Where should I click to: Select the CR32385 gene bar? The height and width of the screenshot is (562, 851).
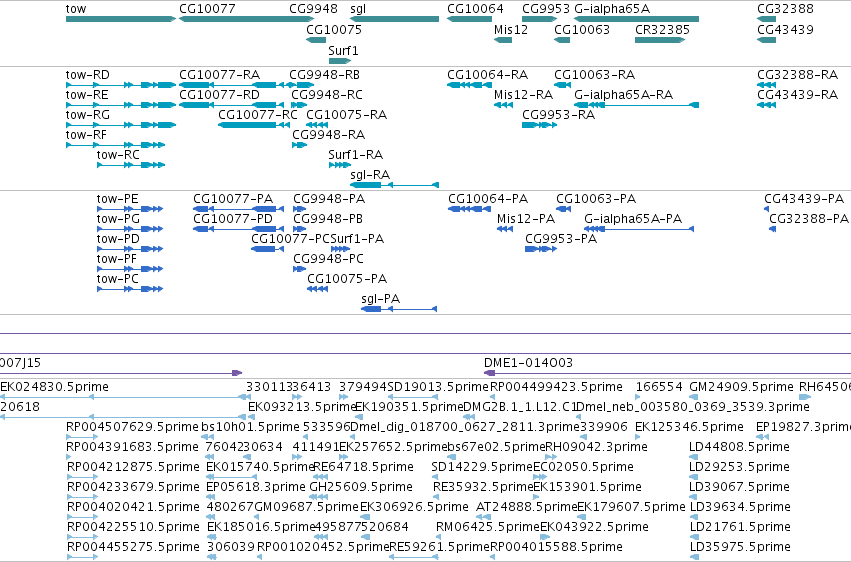[660, 40]
